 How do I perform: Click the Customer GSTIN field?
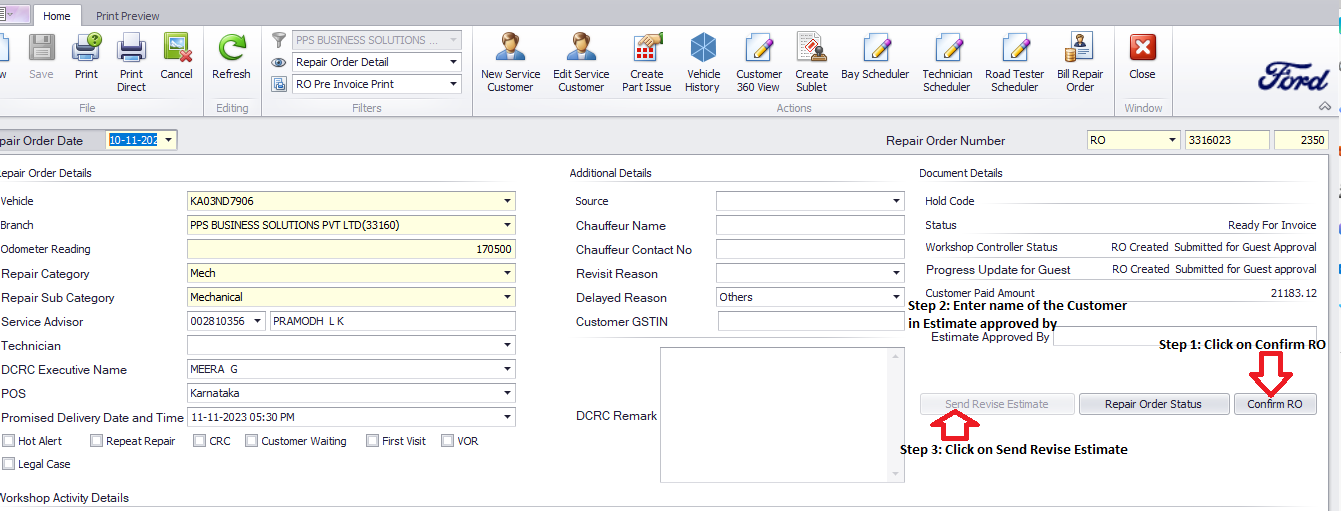click(811, 321)
